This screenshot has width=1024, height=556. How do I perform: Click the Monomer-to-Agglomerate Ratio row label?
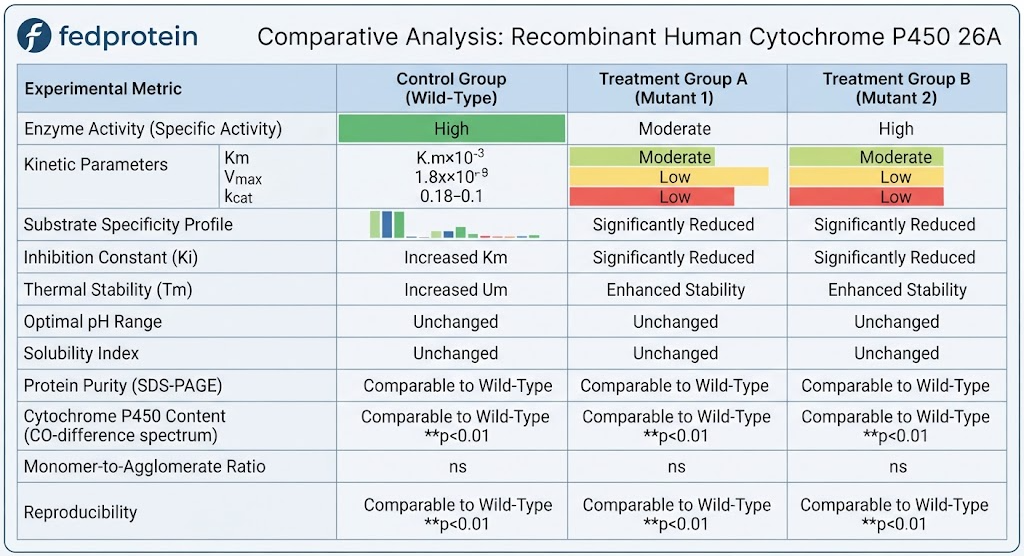[144, 466]
